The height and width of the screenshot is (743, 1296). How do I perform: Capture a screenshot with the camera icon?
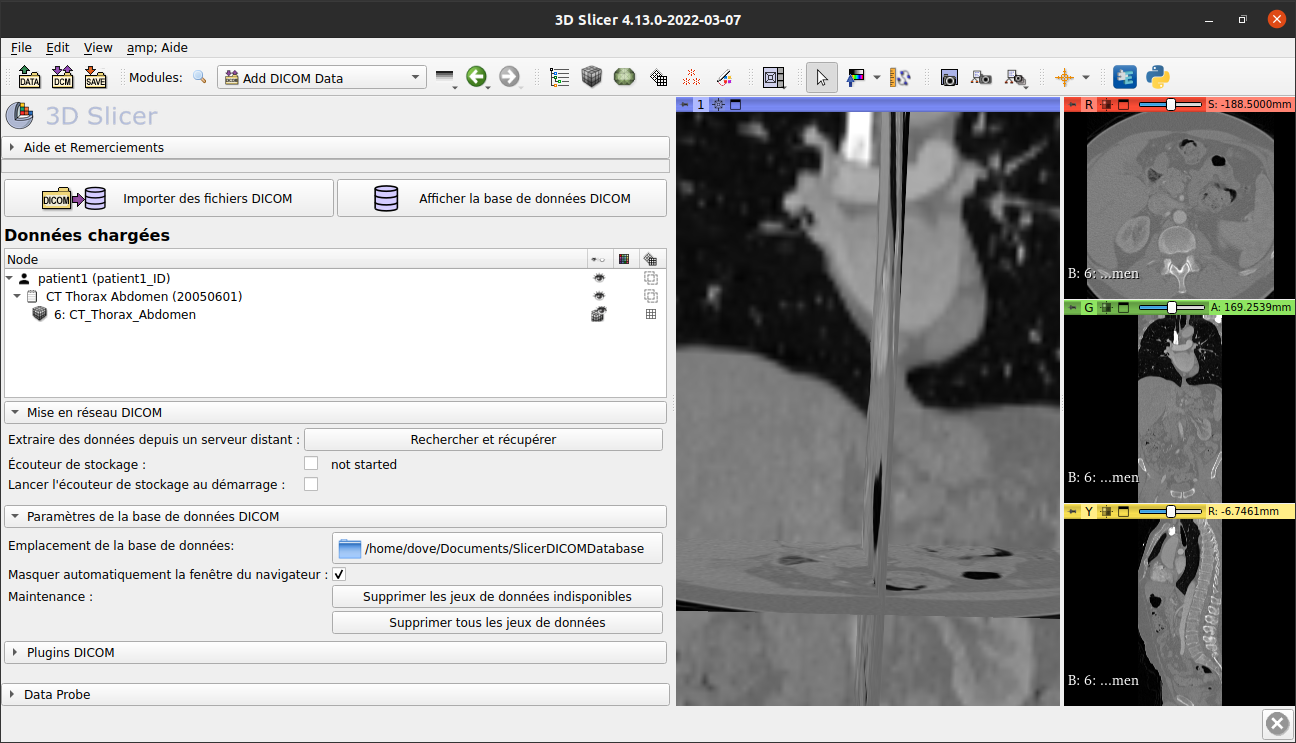click(x=948, y=76)
